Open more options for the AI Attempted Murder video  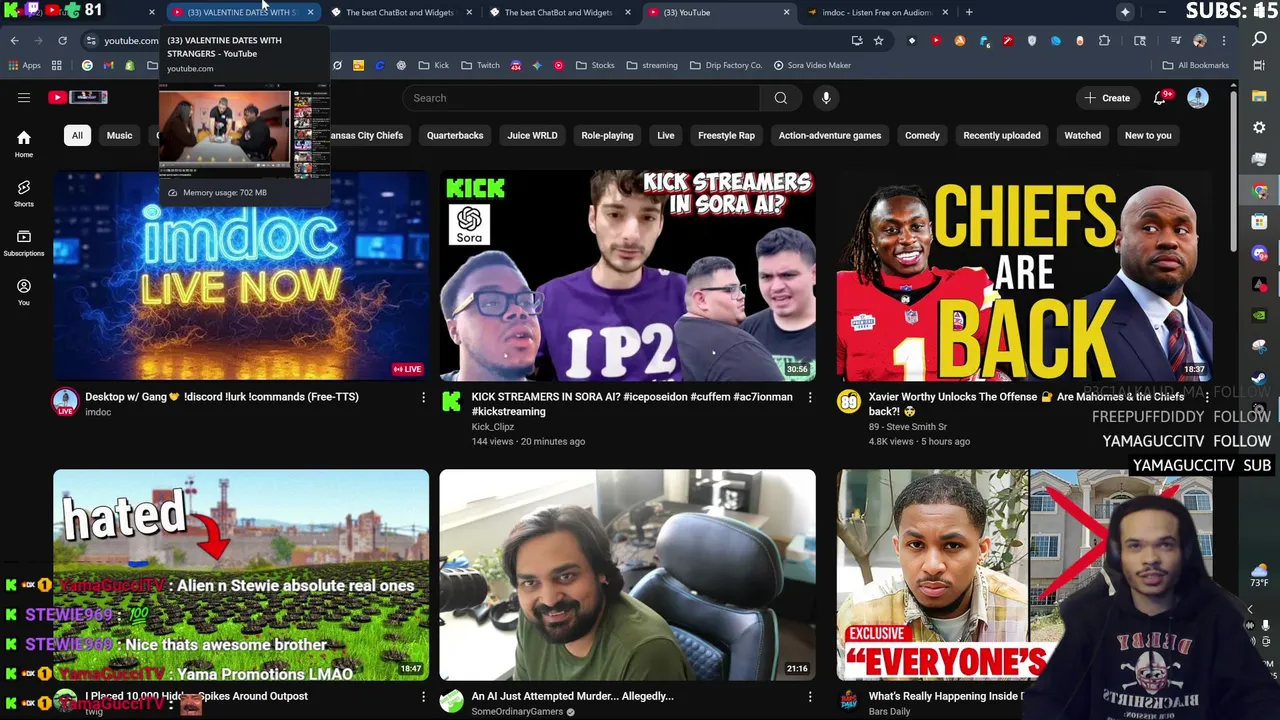point(810,697)
